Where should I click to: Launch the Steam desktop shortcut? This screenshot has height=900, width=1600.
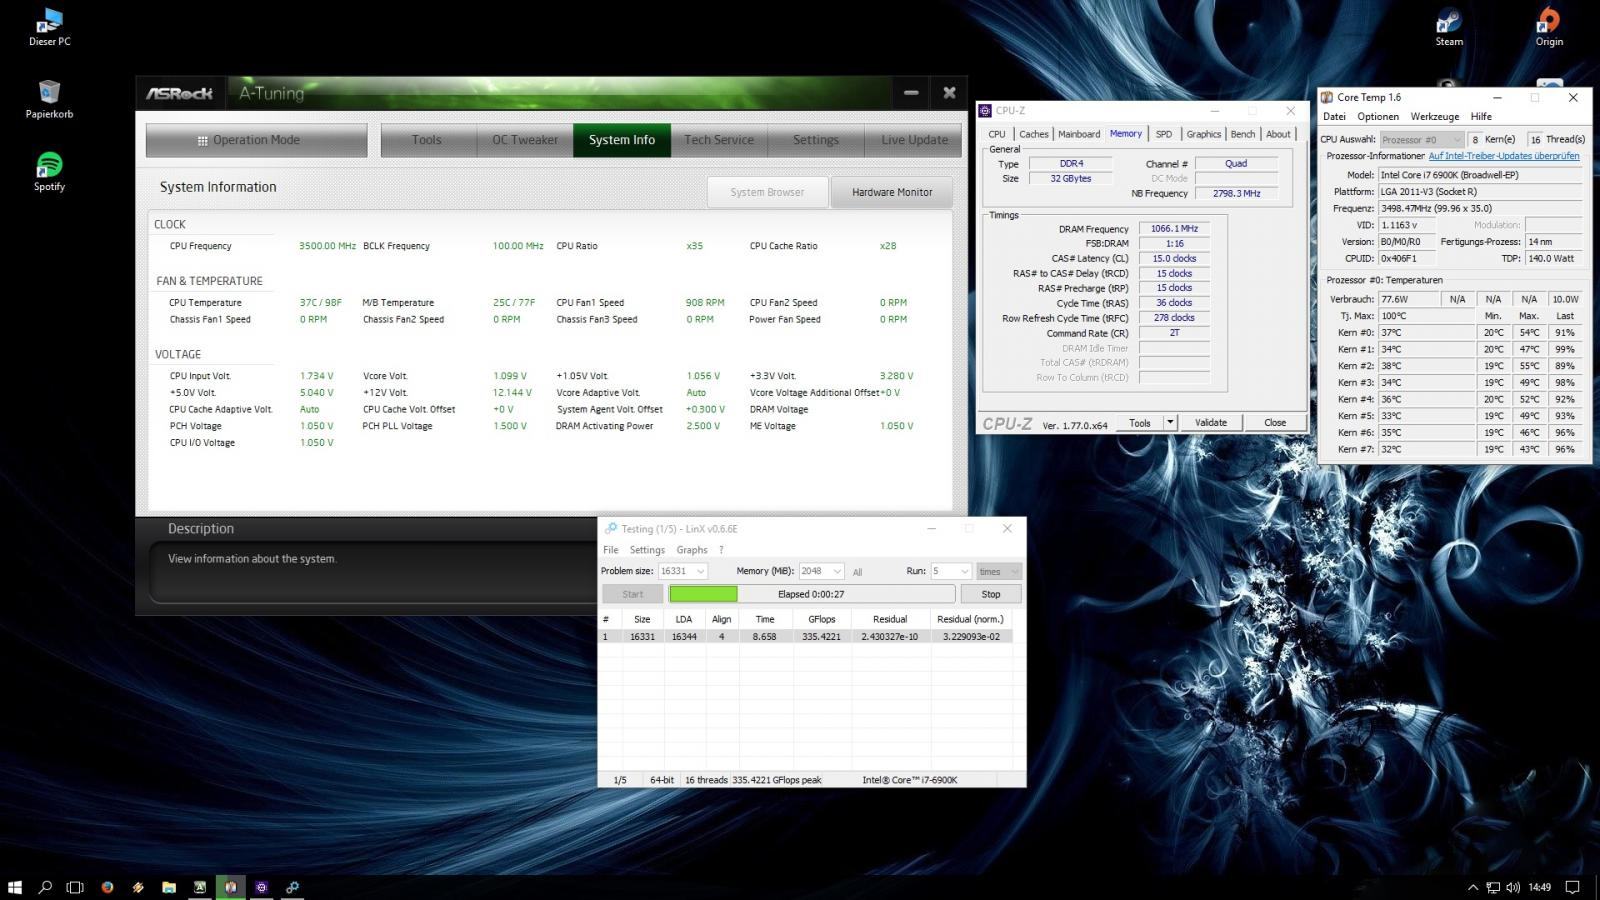point(1449,27)
